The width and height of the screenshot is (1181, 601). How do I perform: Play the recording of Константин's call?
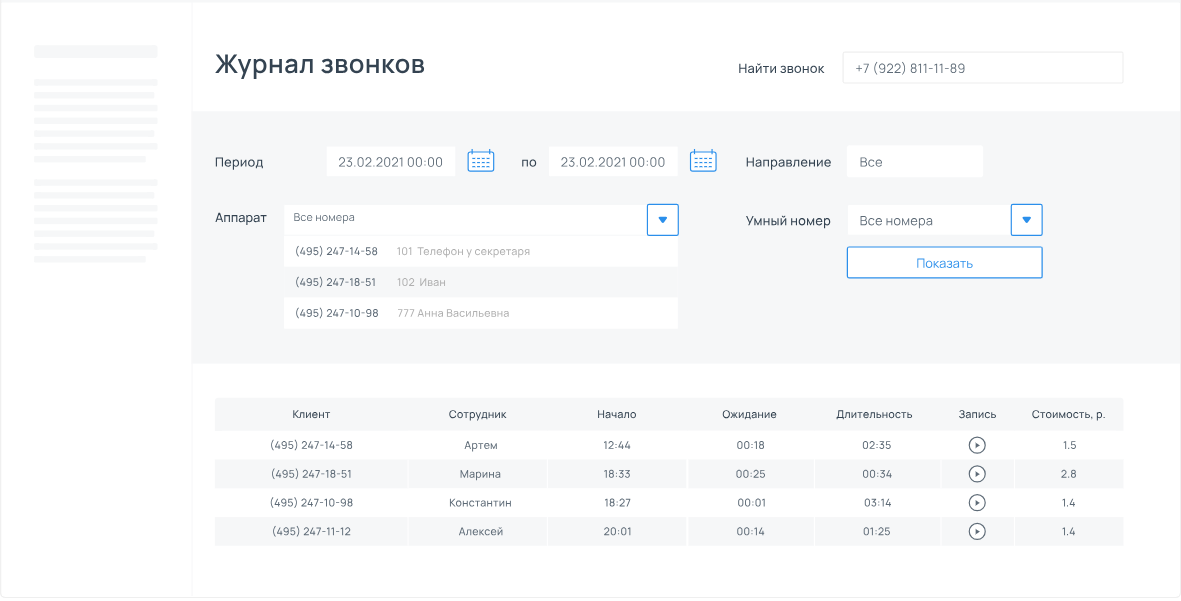click(x=977, y=502)
